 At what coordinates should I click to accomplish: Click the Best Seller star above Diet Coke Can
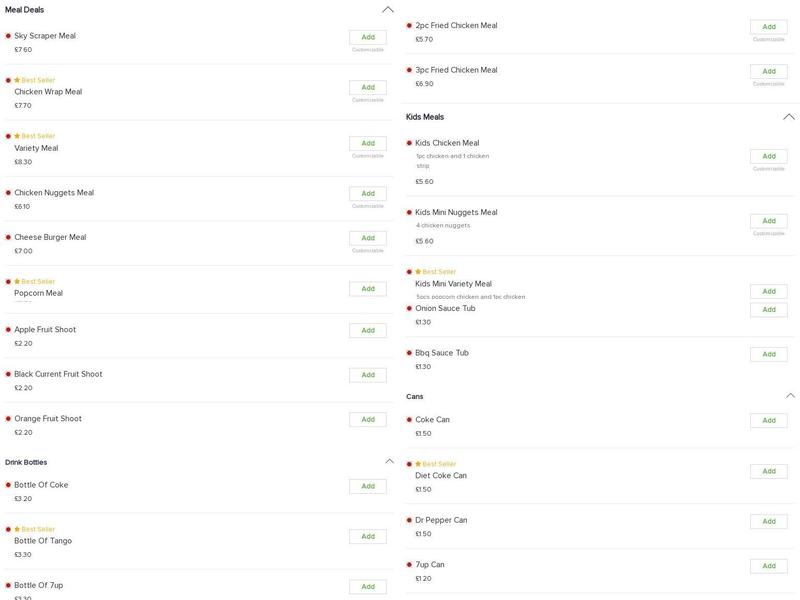pyautogui.click(x=418, y=464)
